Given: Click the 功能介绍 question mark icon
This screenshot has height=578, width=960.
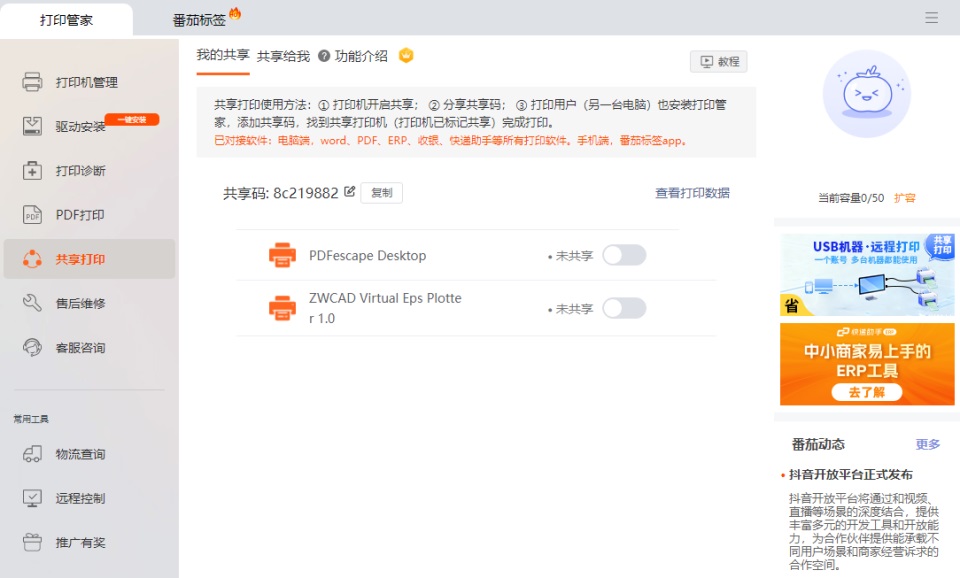Looking at the screenshot, I should click(324, 56).
